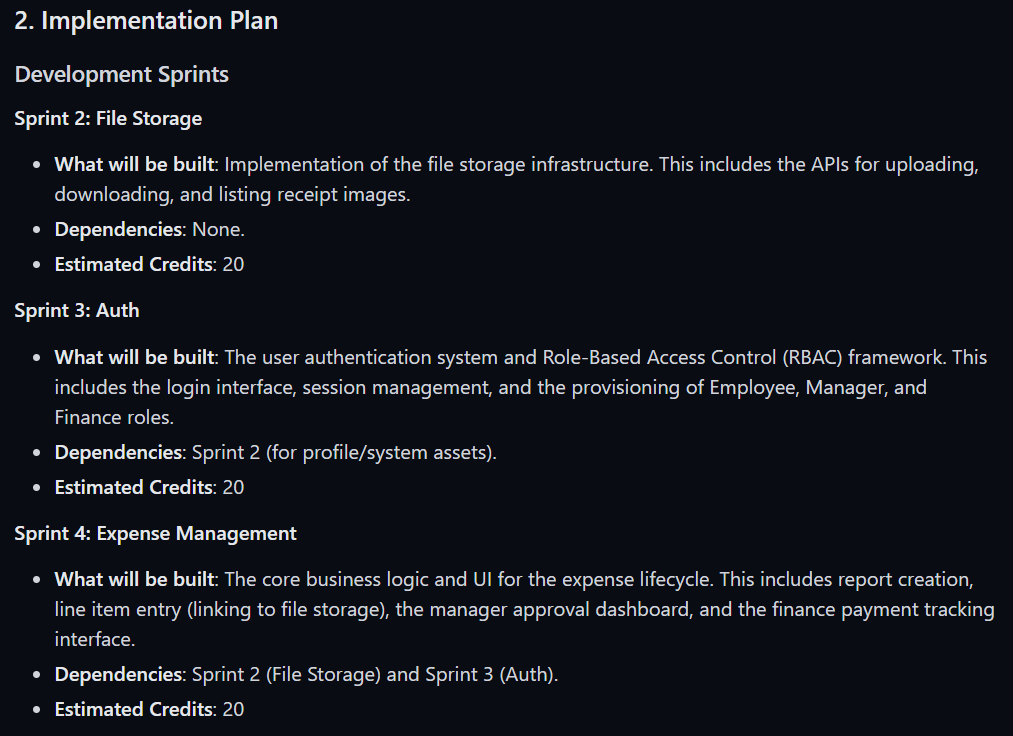Click 'What will be built' under Sprint 4
This screenshot has height=736, width=1013.
(x=134, y=579)
